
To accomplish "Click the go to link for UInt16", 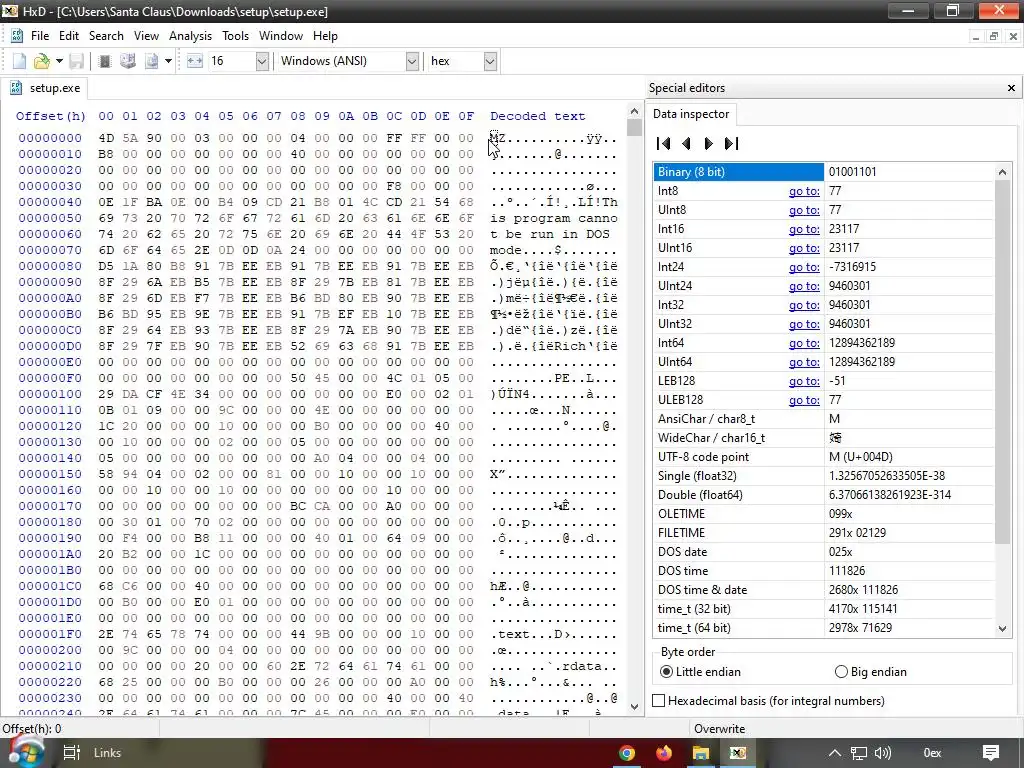I will pos(804,248).
